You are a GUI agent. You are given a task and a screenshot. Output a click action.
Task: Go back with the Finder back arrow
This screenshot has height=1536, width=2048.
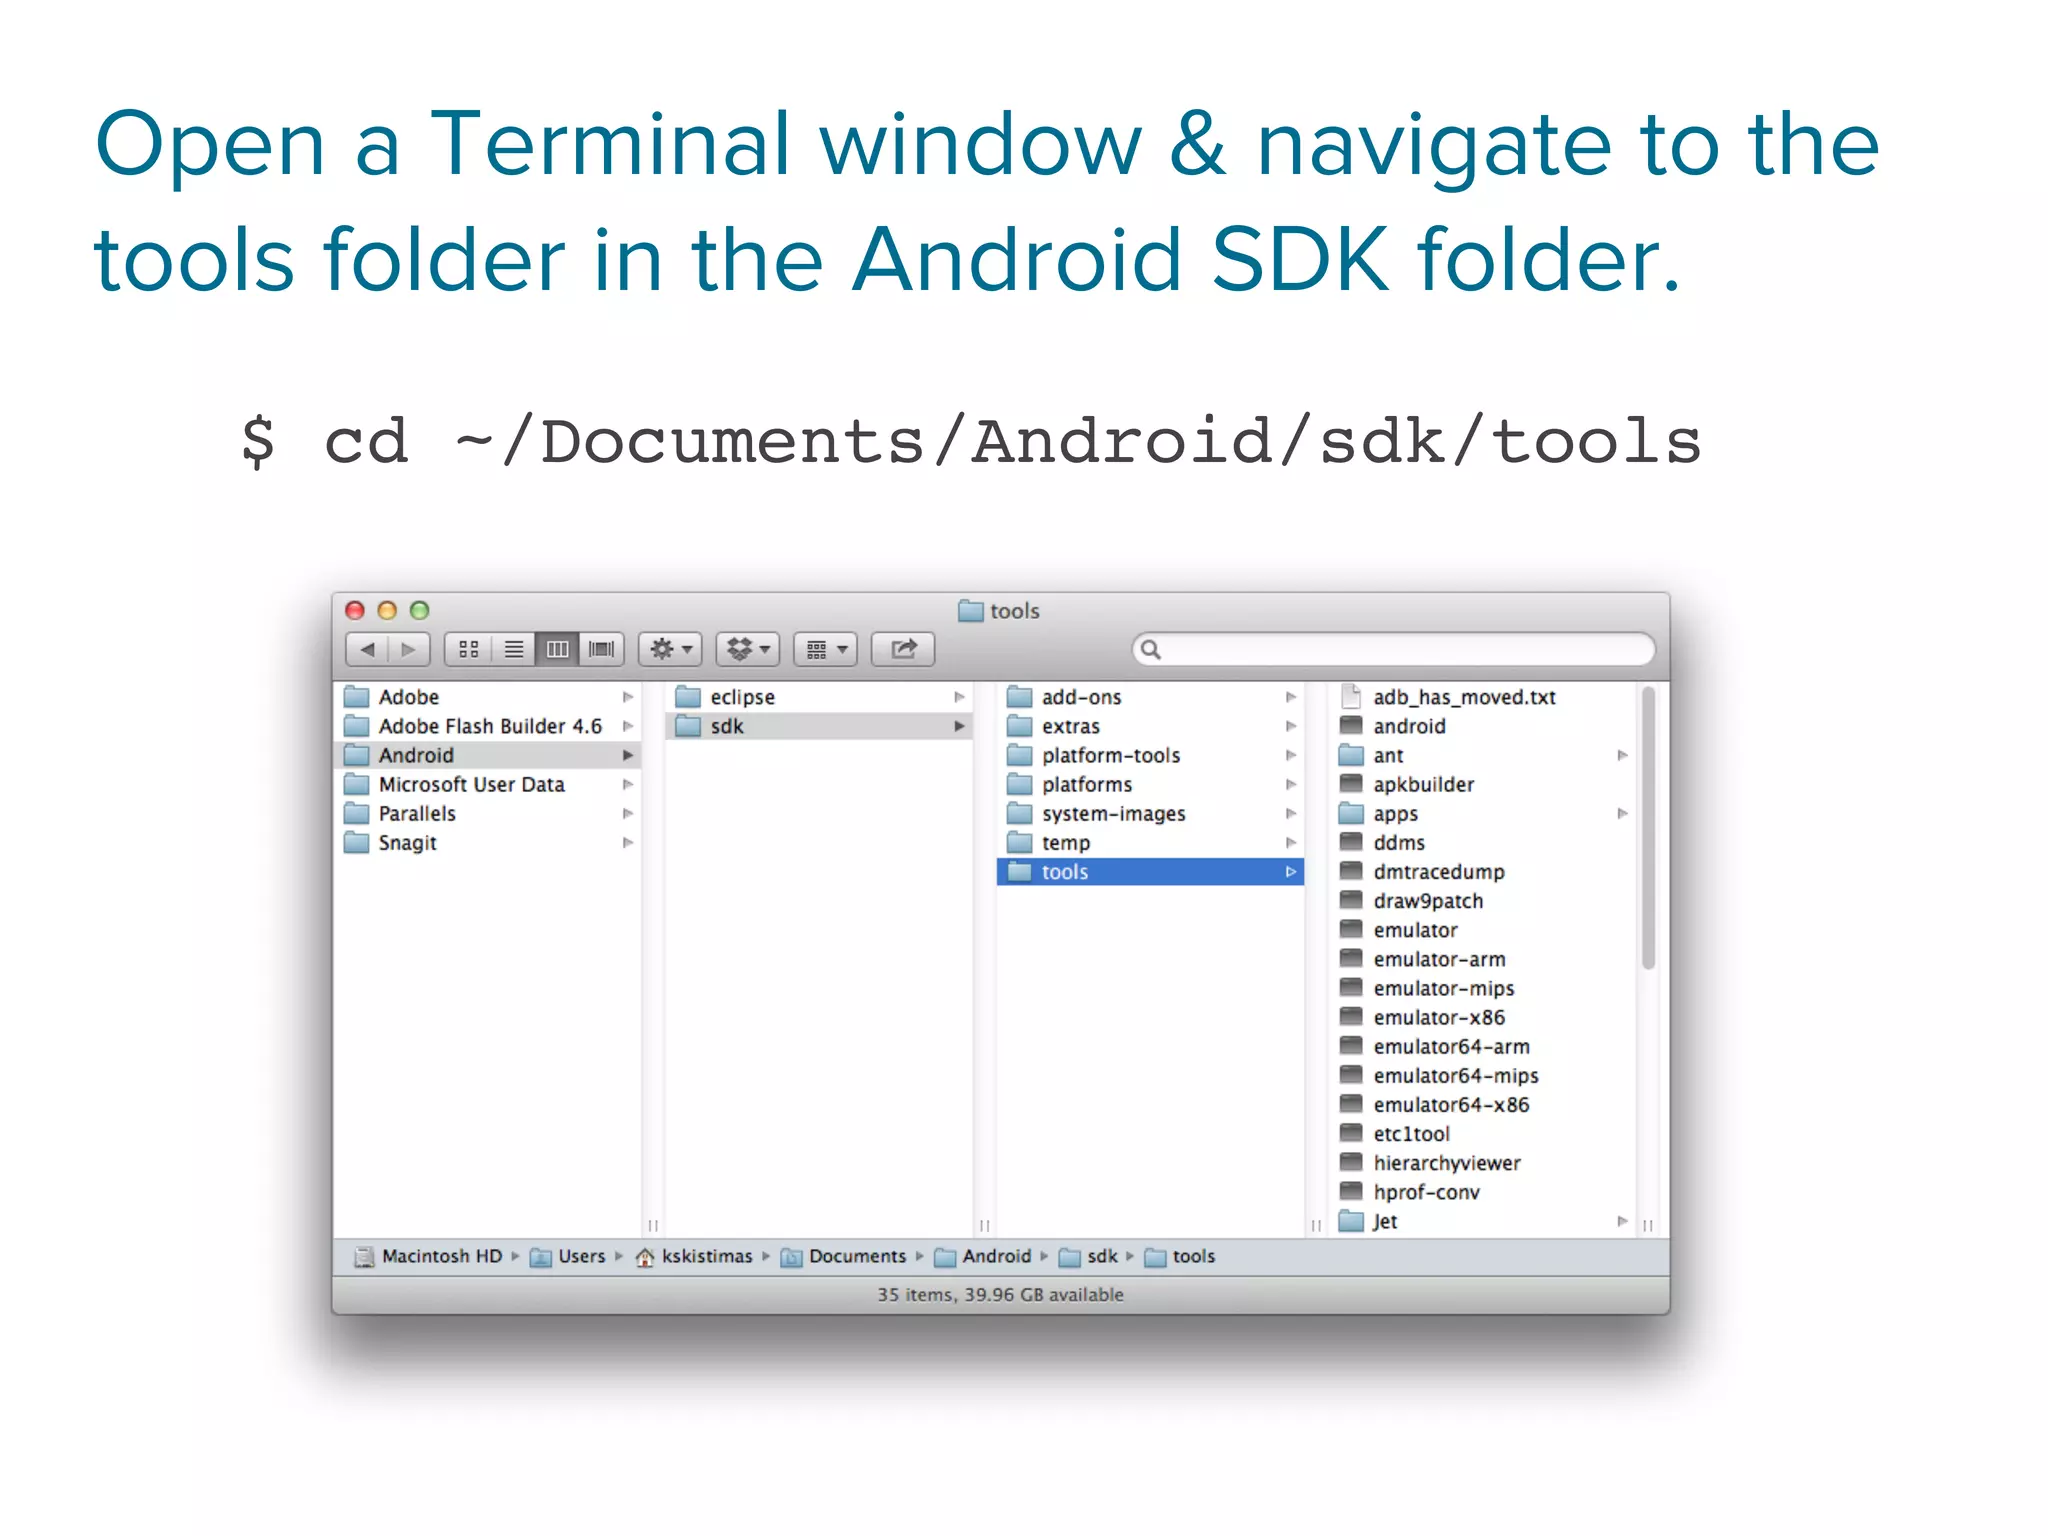click(x=367, y=649)
